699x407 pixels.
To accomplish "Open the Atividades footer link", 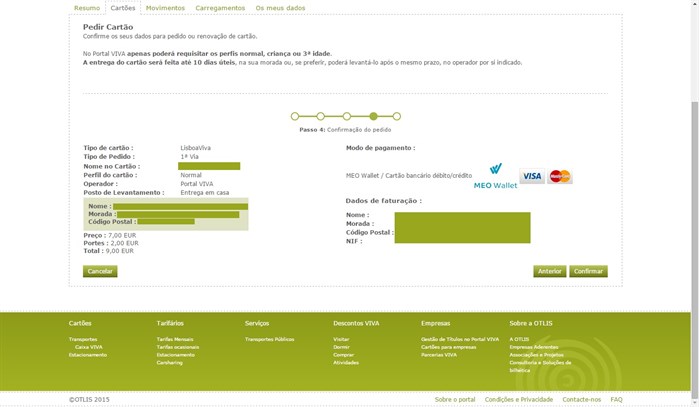I will [346, 362].
